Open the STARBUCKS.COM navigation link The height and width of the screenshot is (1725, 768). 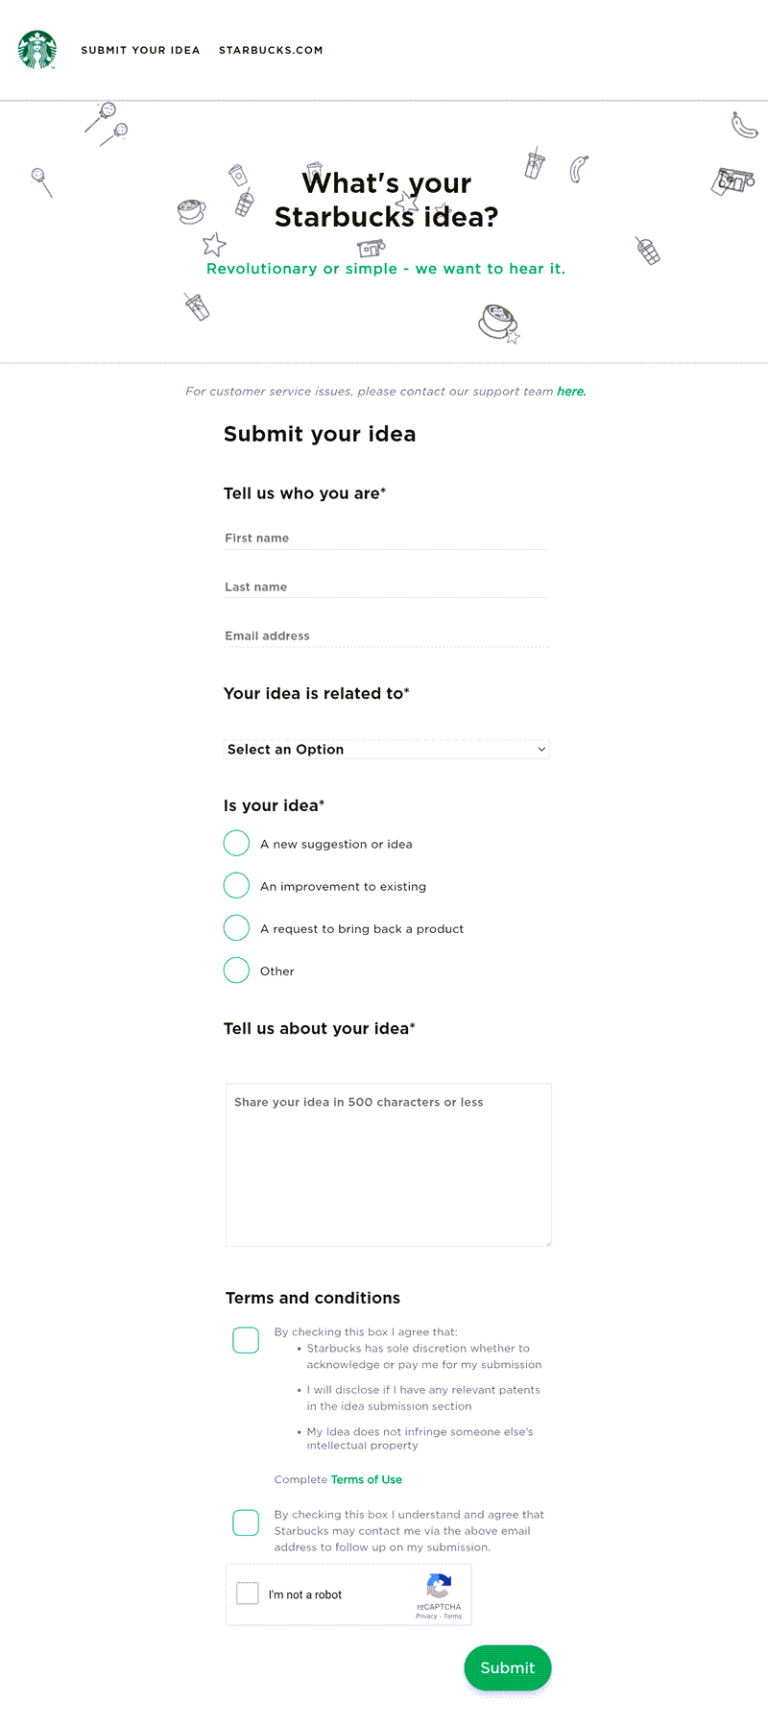pos(270,50)
